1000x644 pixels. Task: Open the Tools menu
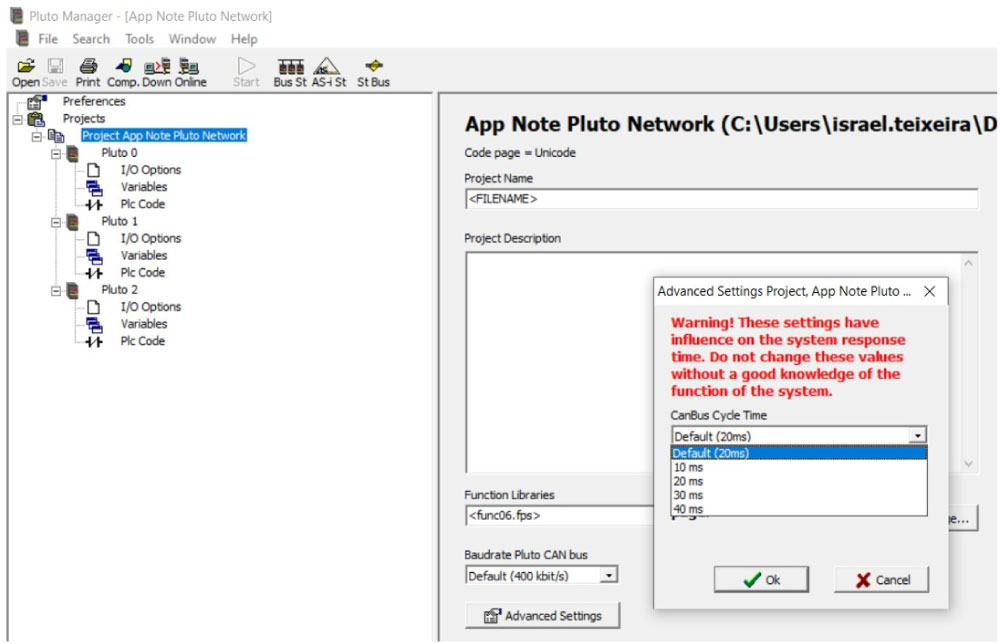tap(139, 39)
